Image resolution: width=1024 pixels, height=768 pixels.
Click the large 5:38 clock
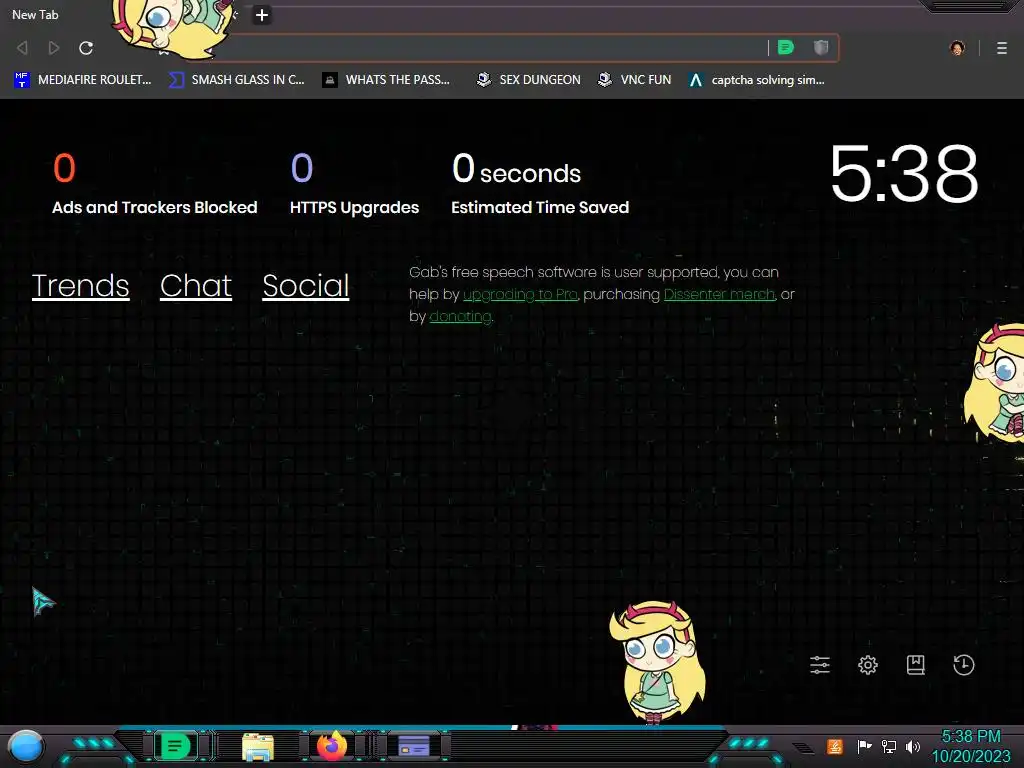point(904,174)
